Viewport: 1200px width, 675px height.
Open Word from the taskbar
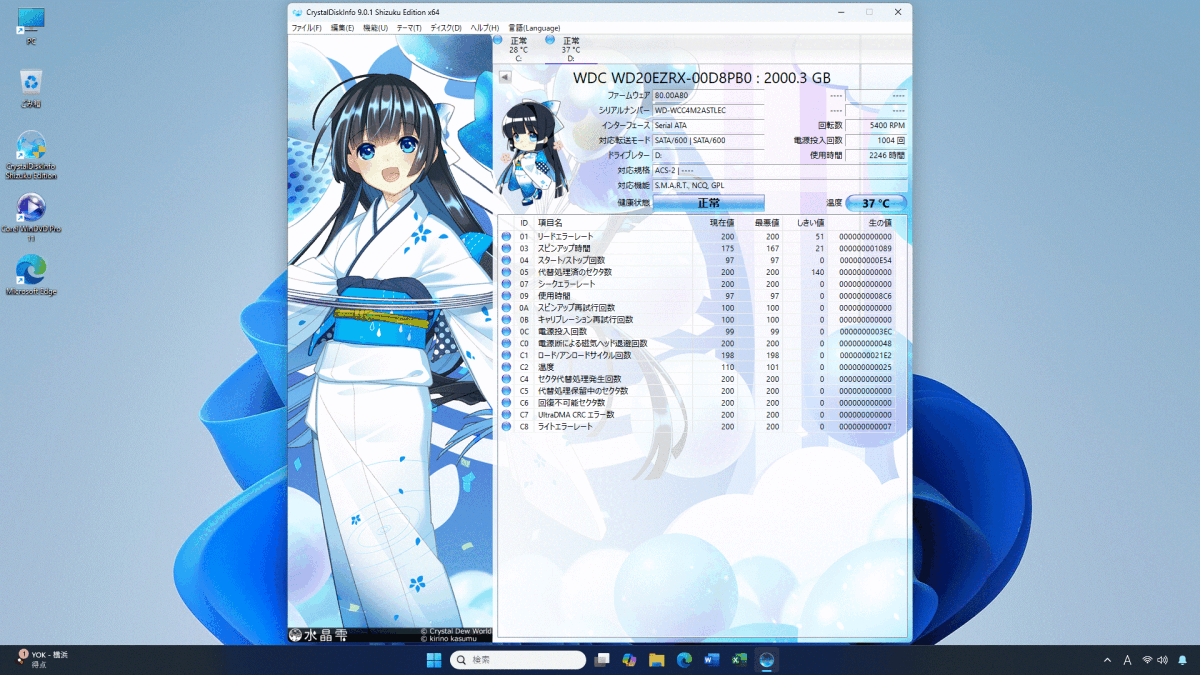click(712, 660)
